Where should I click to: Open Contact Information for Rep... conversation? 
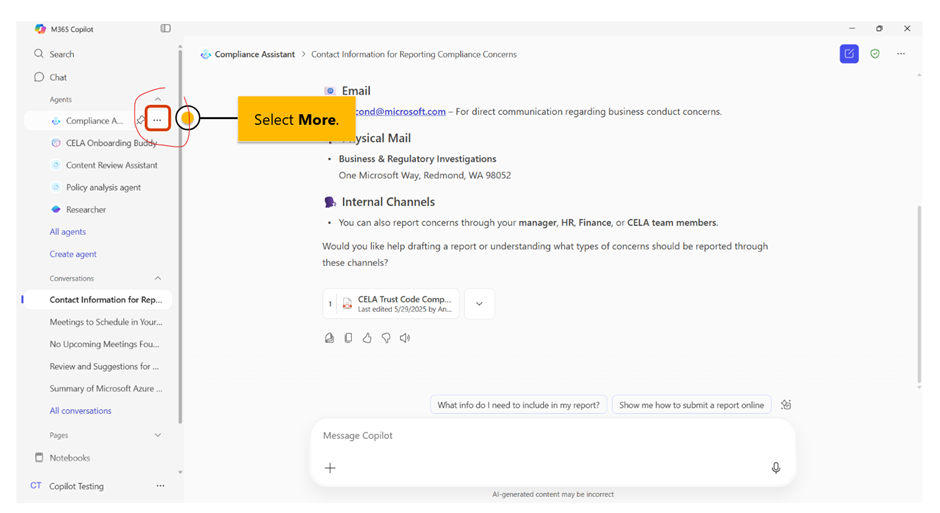click(x=98, y=299)
